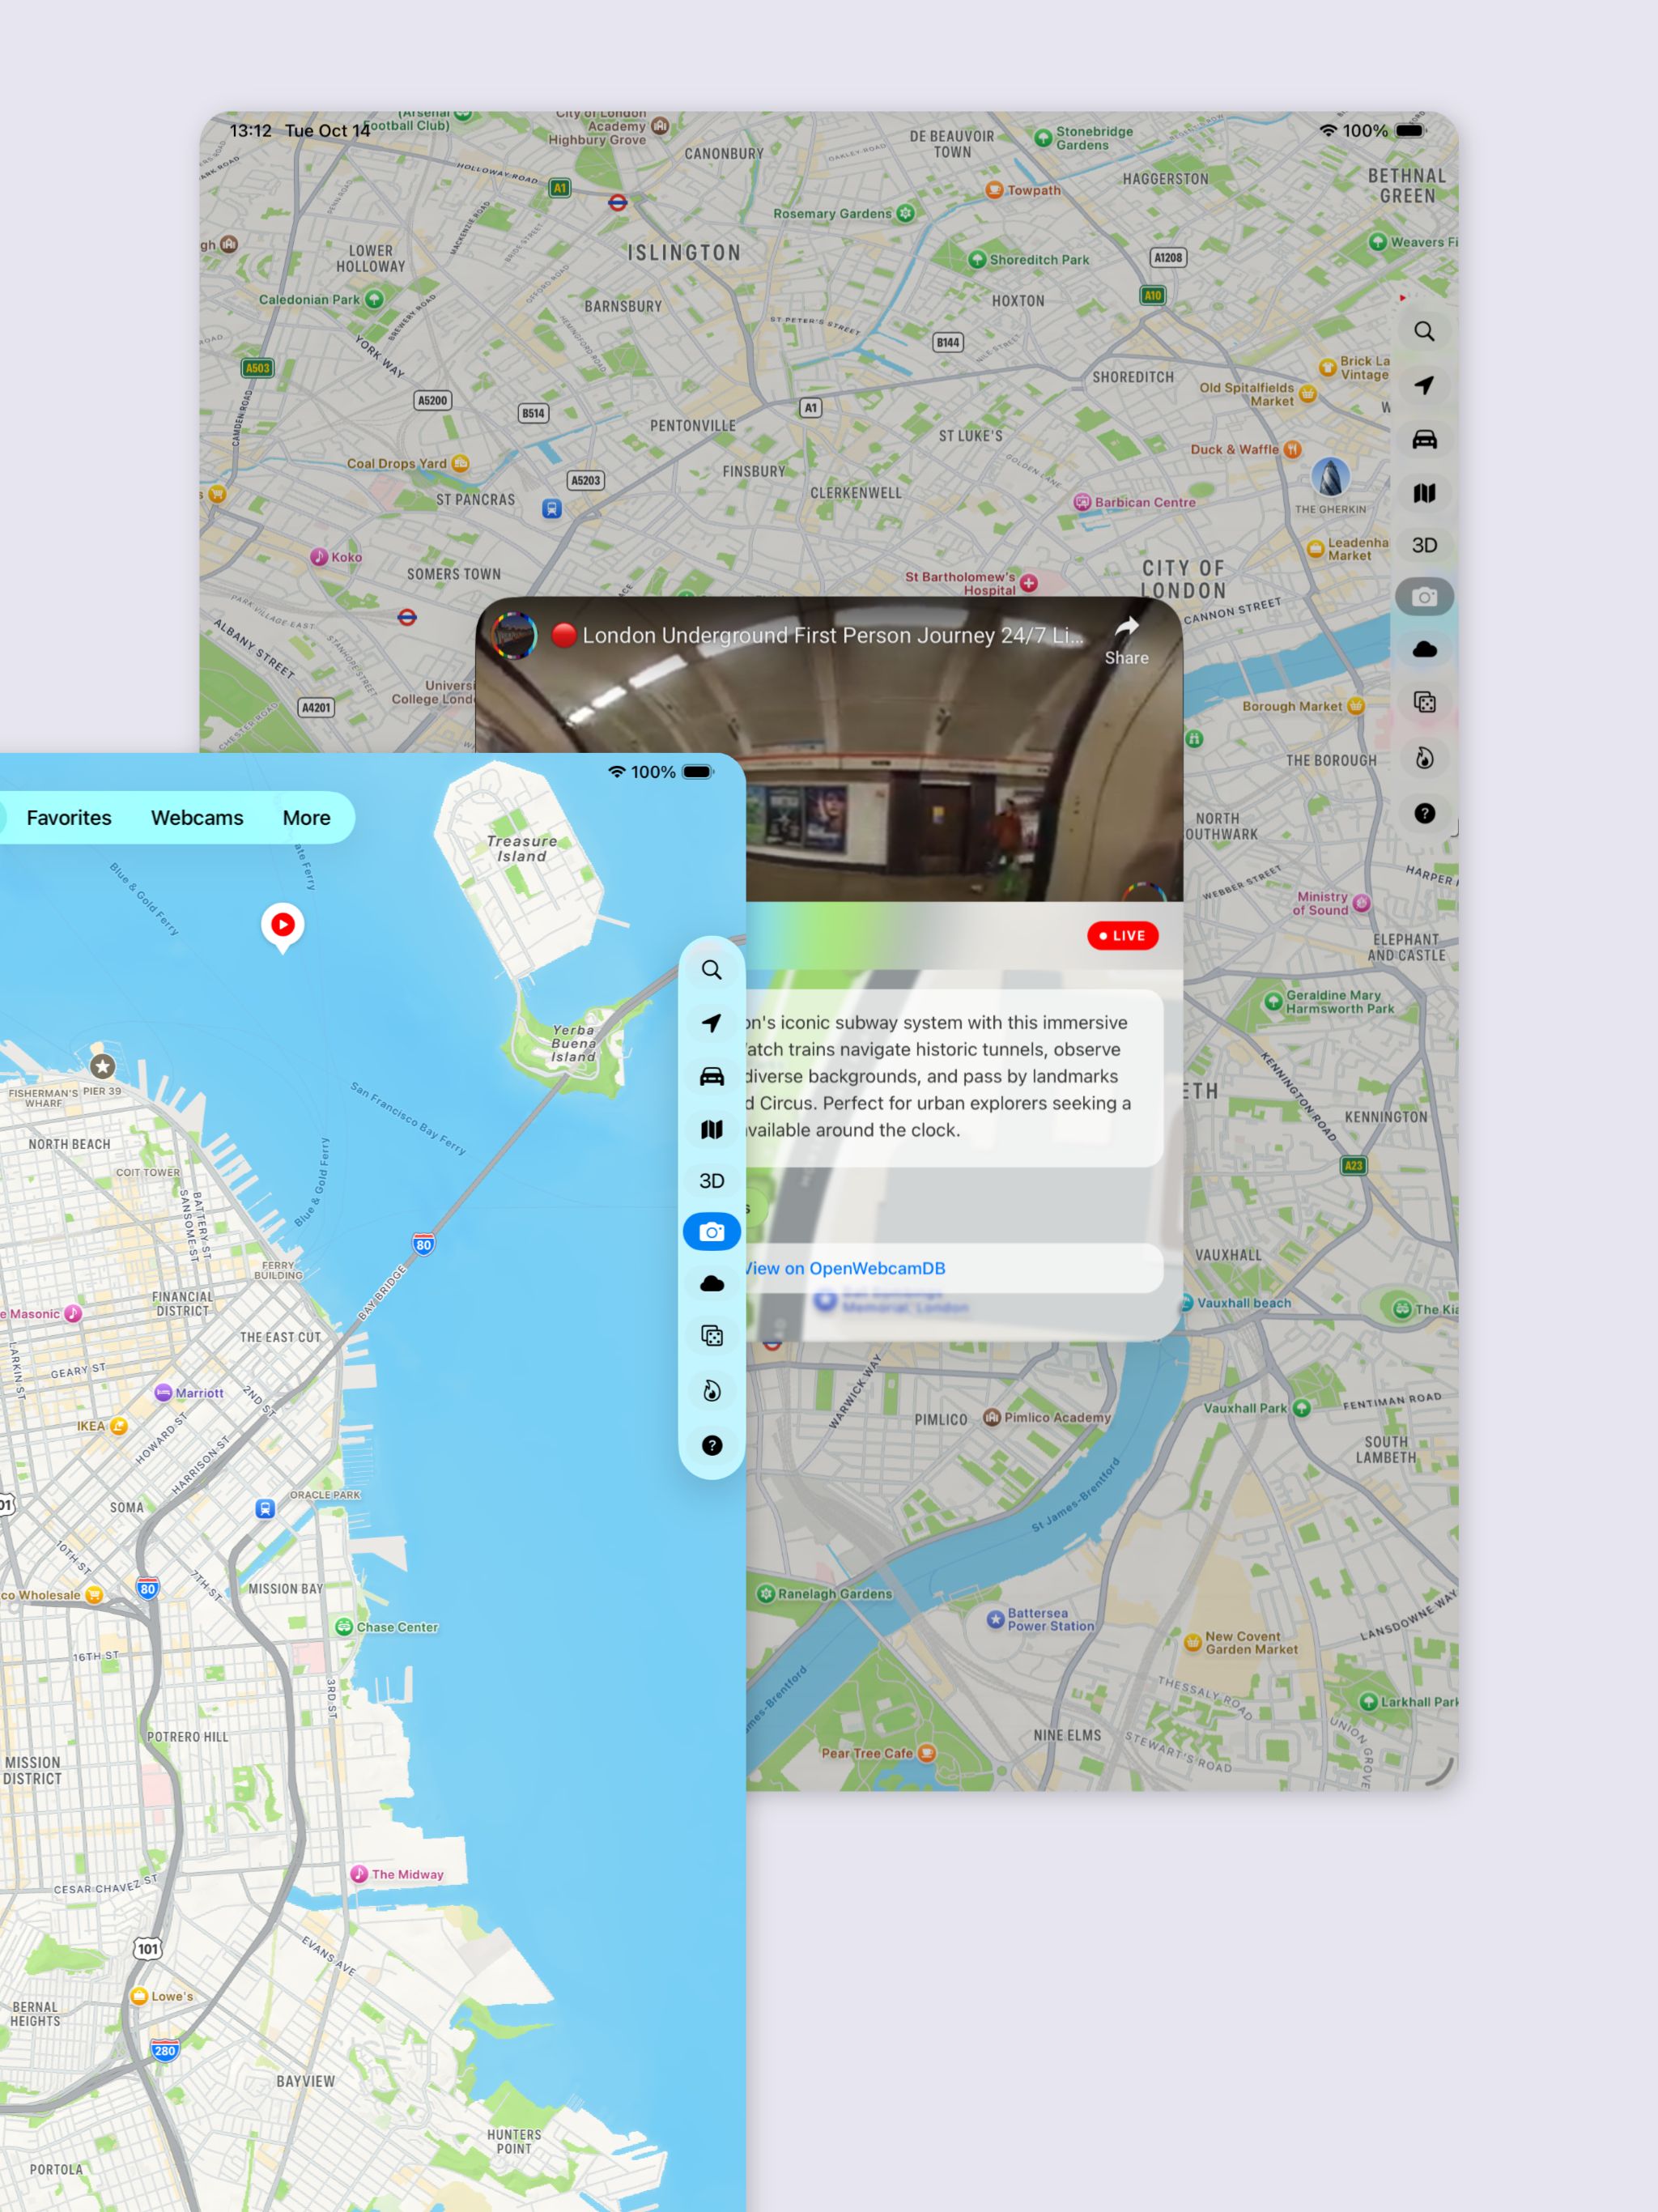Switch to the Webcams tab
Screen dimensions: 1658x2212
[197, 818]
